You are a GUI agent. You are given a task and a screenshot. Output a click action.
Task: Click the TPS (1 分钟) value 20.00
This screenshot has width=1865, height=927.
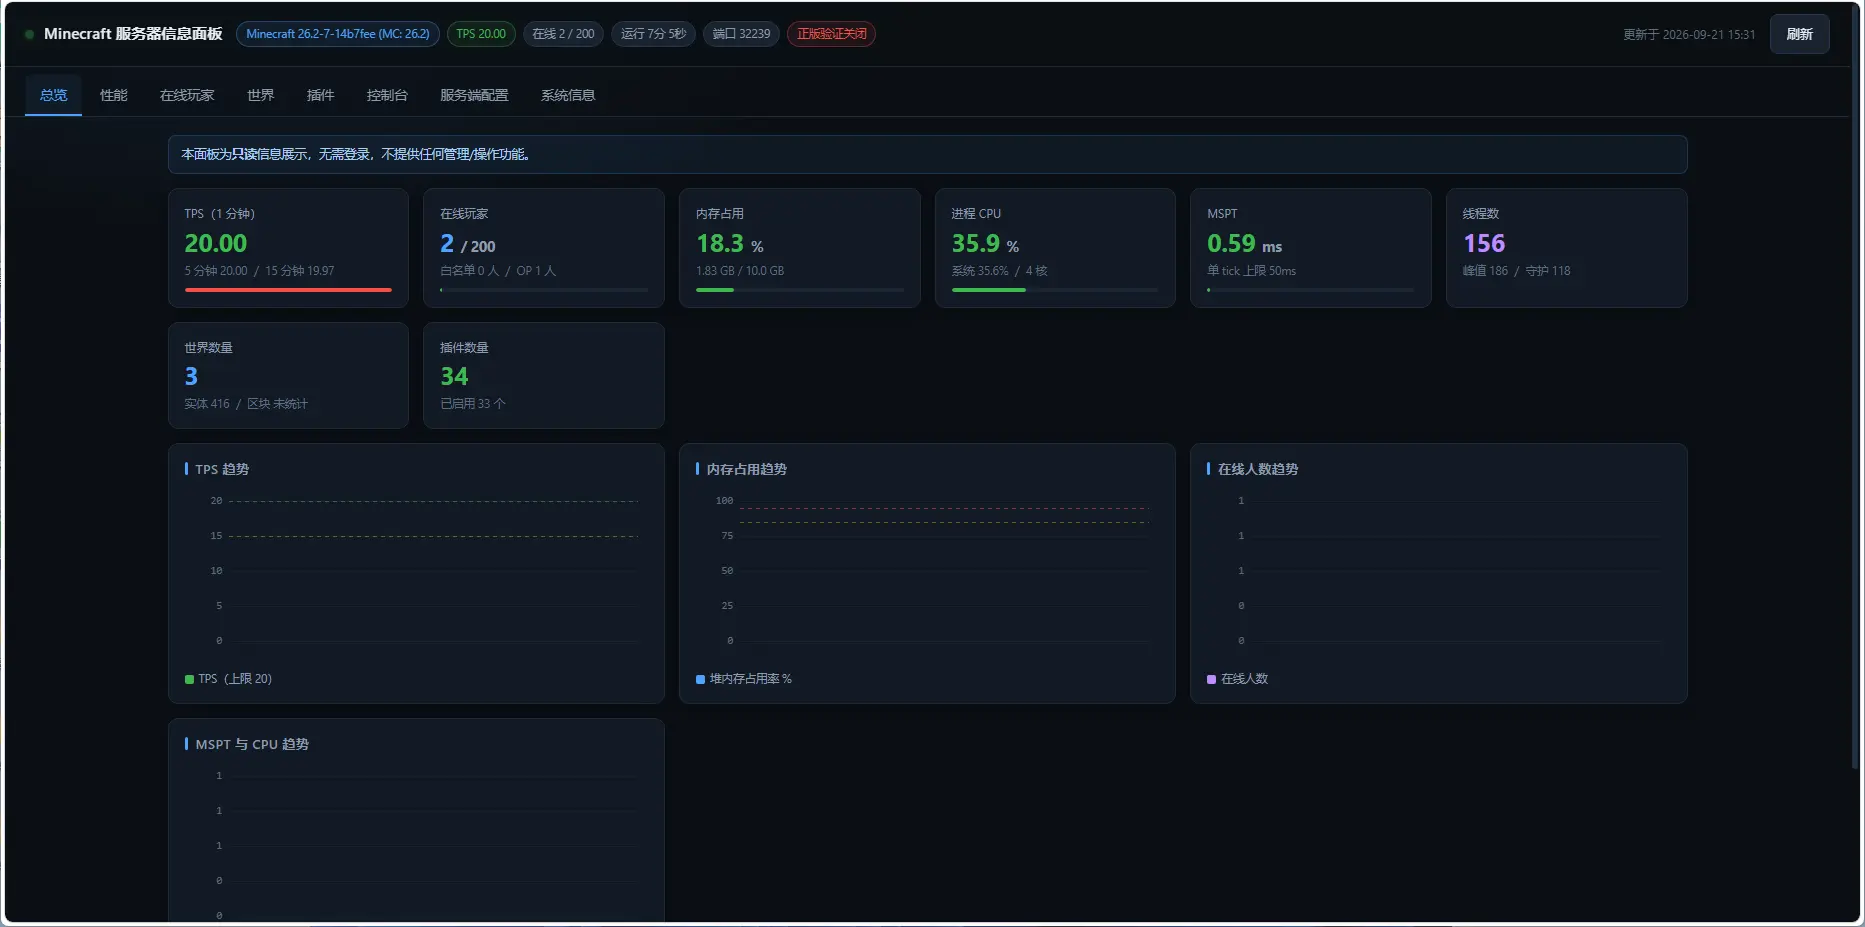coord(215,243)
